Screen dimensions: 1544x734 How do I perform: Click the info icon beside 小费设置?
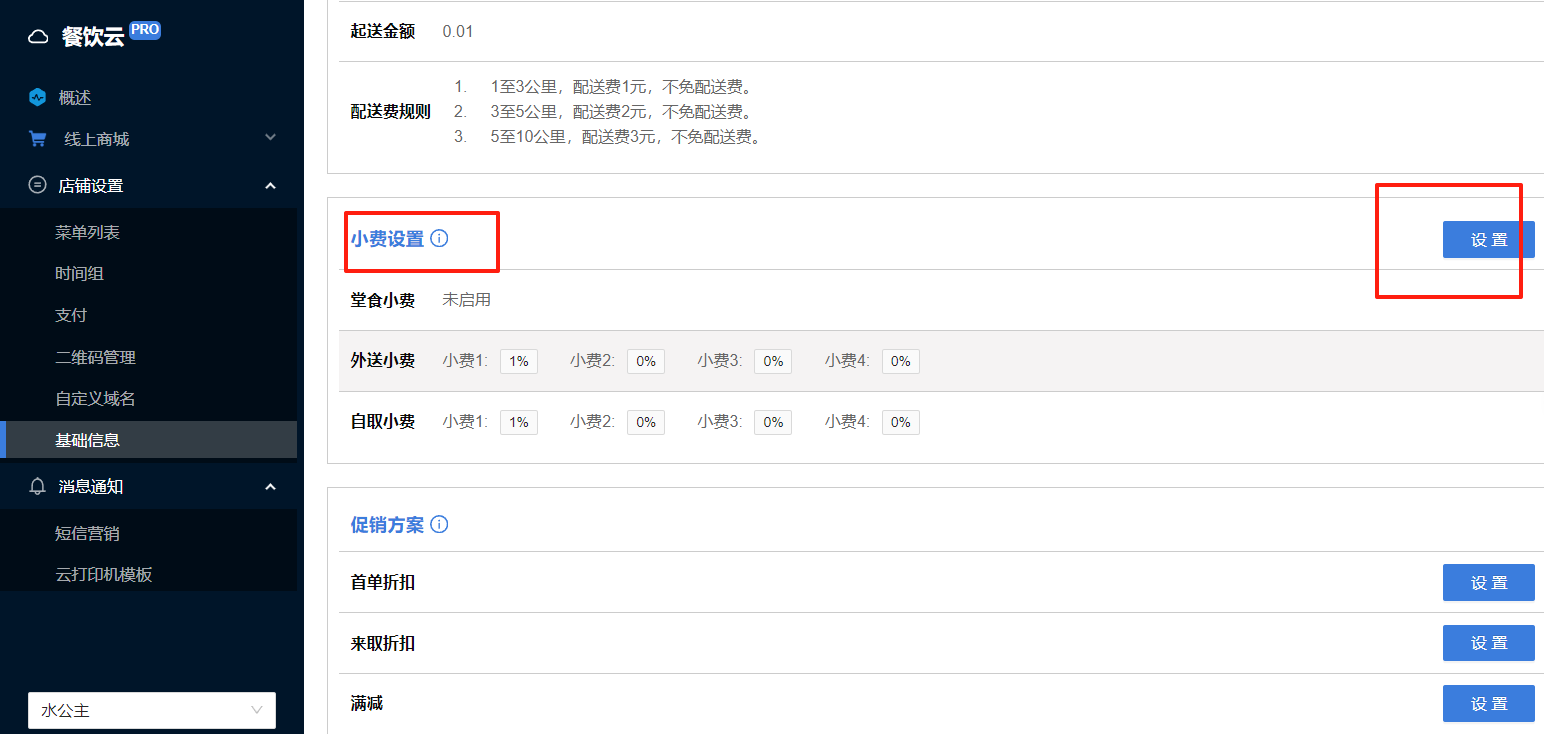(439, 239)
